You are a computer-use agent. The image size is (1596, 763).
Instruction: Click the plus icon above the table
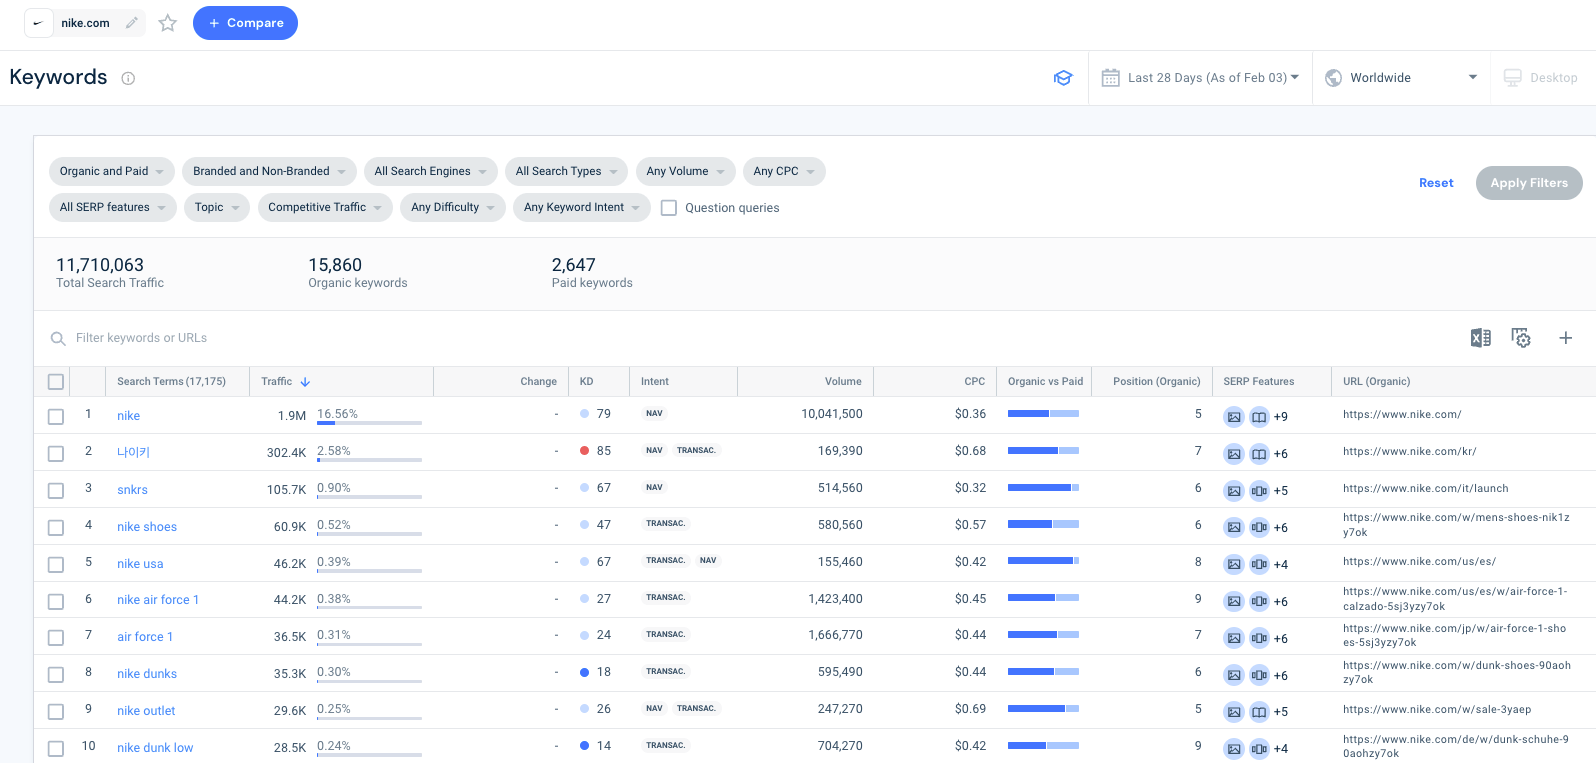point(1565,338)
